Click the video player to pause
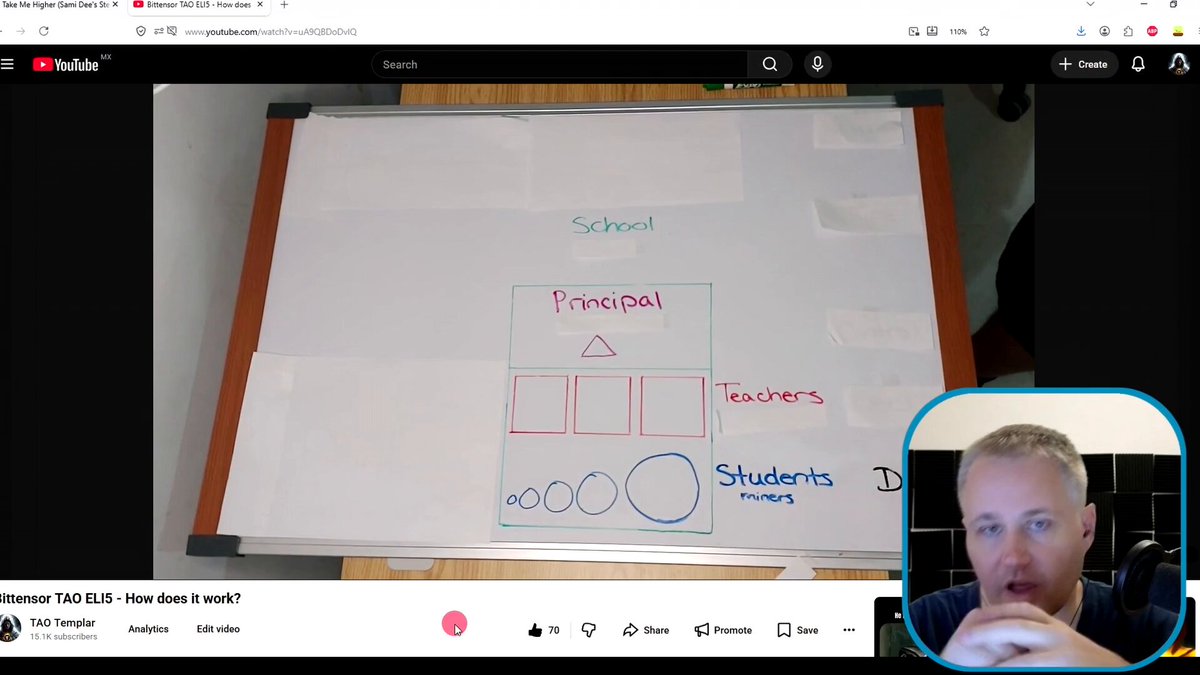 [593, 332]
